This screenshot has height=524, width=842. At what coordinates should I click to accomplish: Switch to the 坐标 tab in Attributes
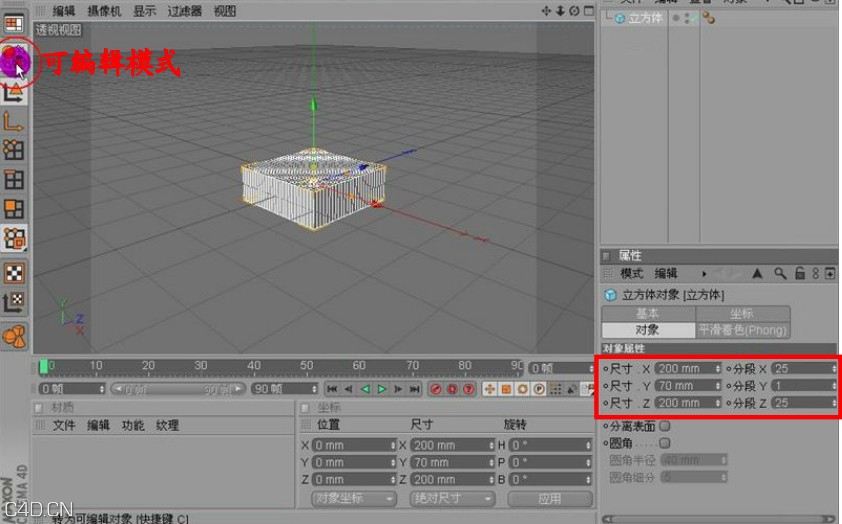[x=743, y=313]
